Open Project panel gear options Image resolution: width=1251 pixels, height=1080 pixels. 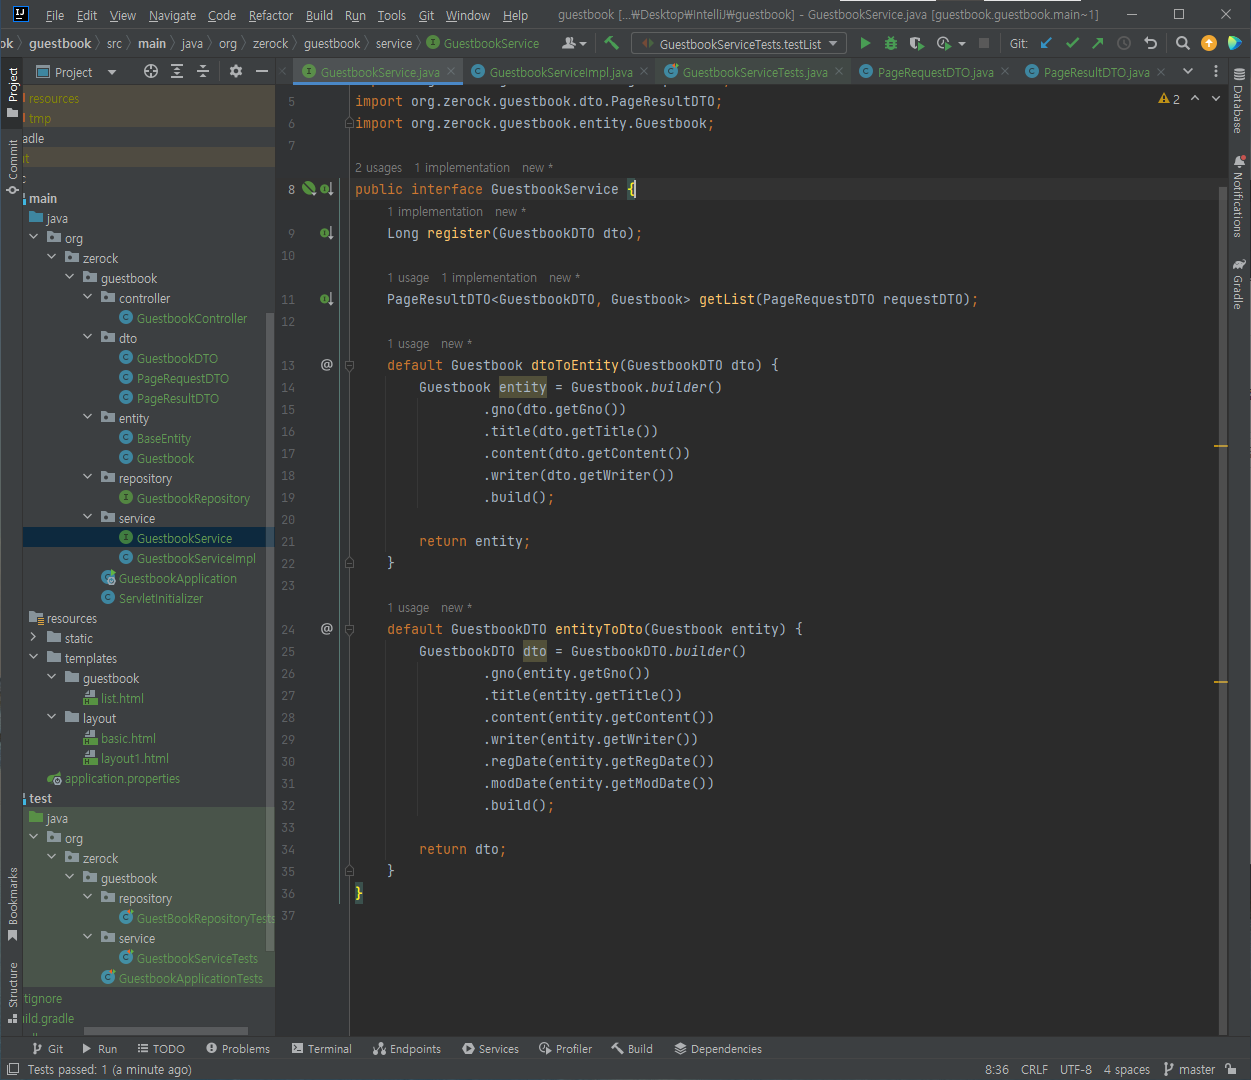tap(236, 71)
